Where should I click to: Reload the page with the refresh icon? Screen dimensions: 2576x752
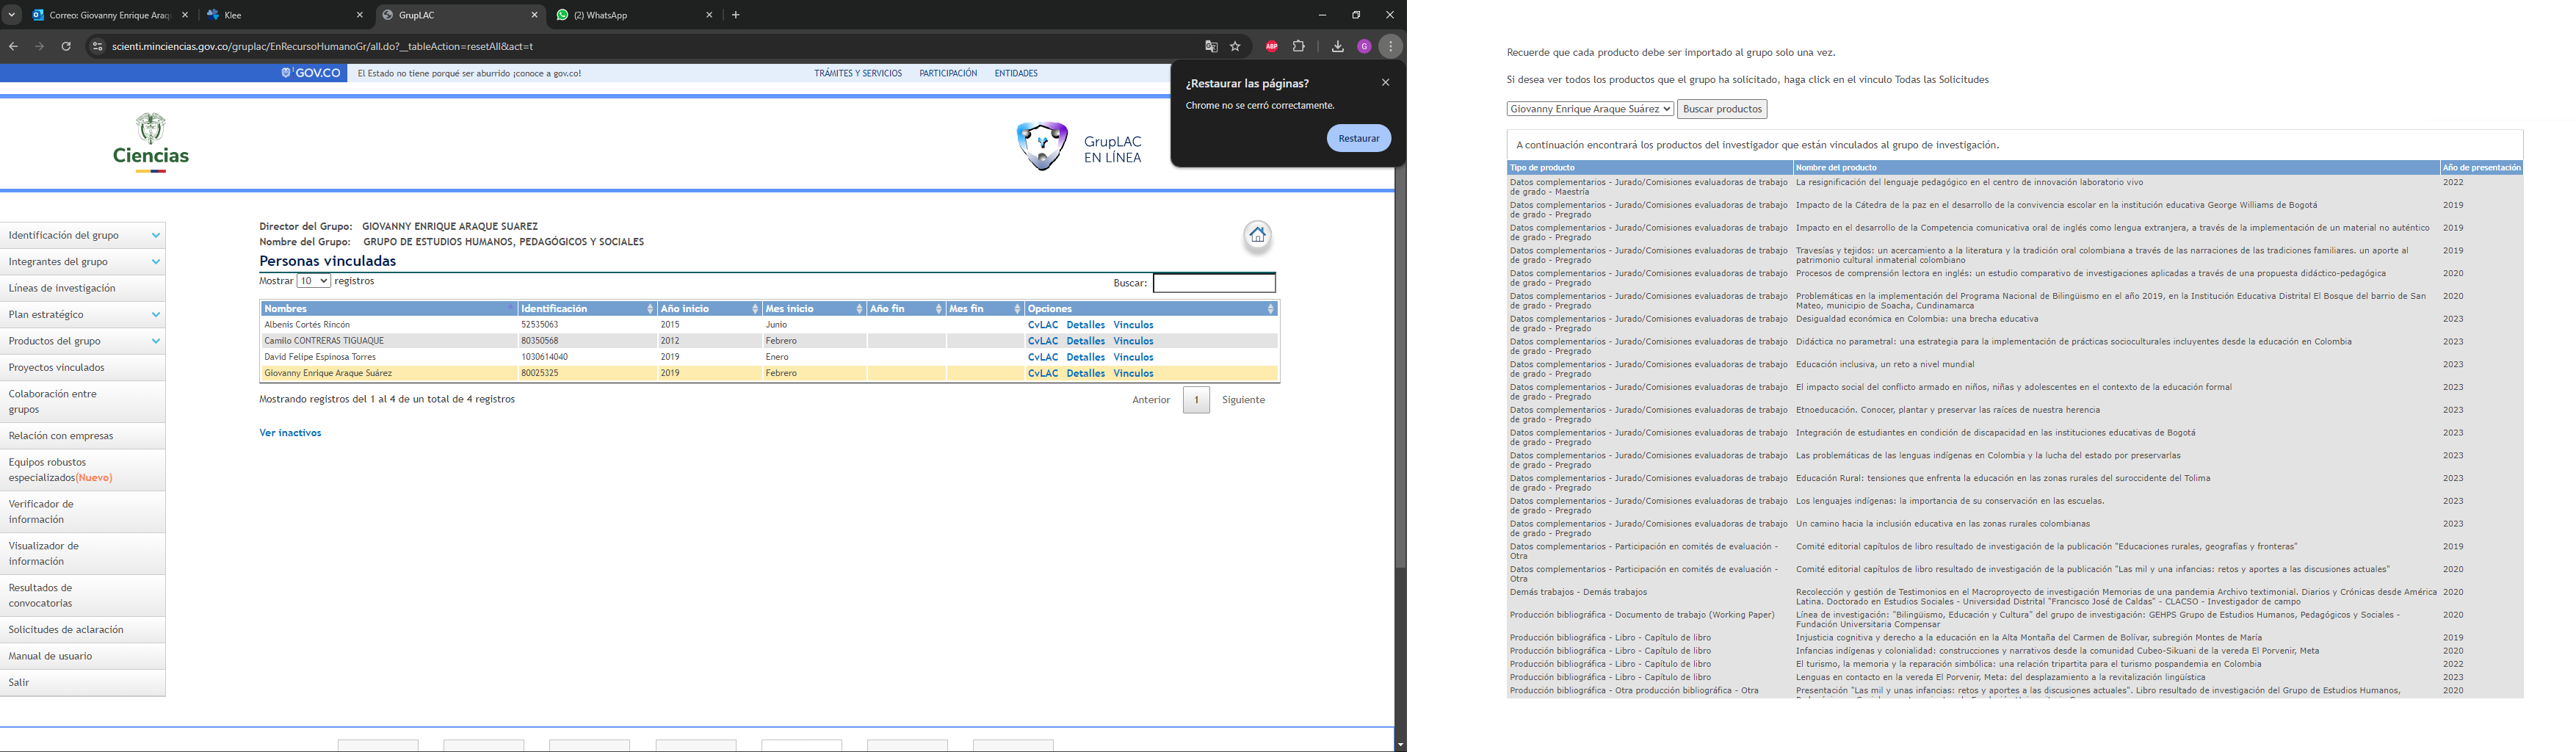tap(66, 46)
